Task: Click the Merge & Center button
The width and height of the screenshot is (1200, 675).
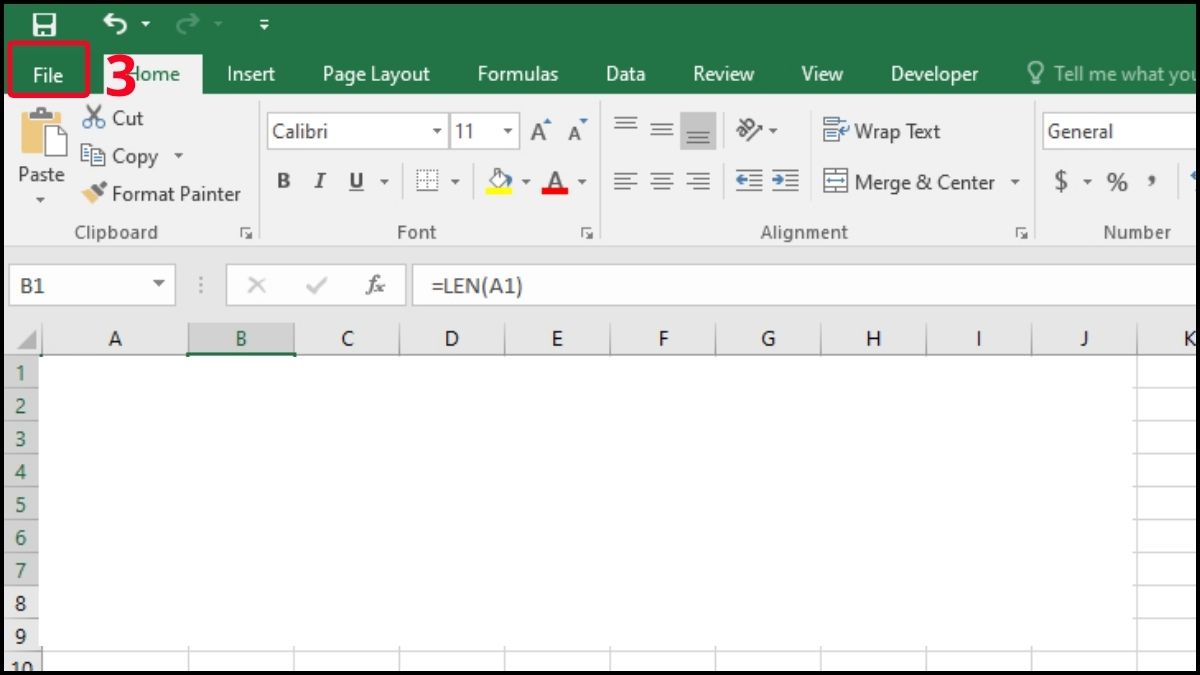Action: point(908,182)
